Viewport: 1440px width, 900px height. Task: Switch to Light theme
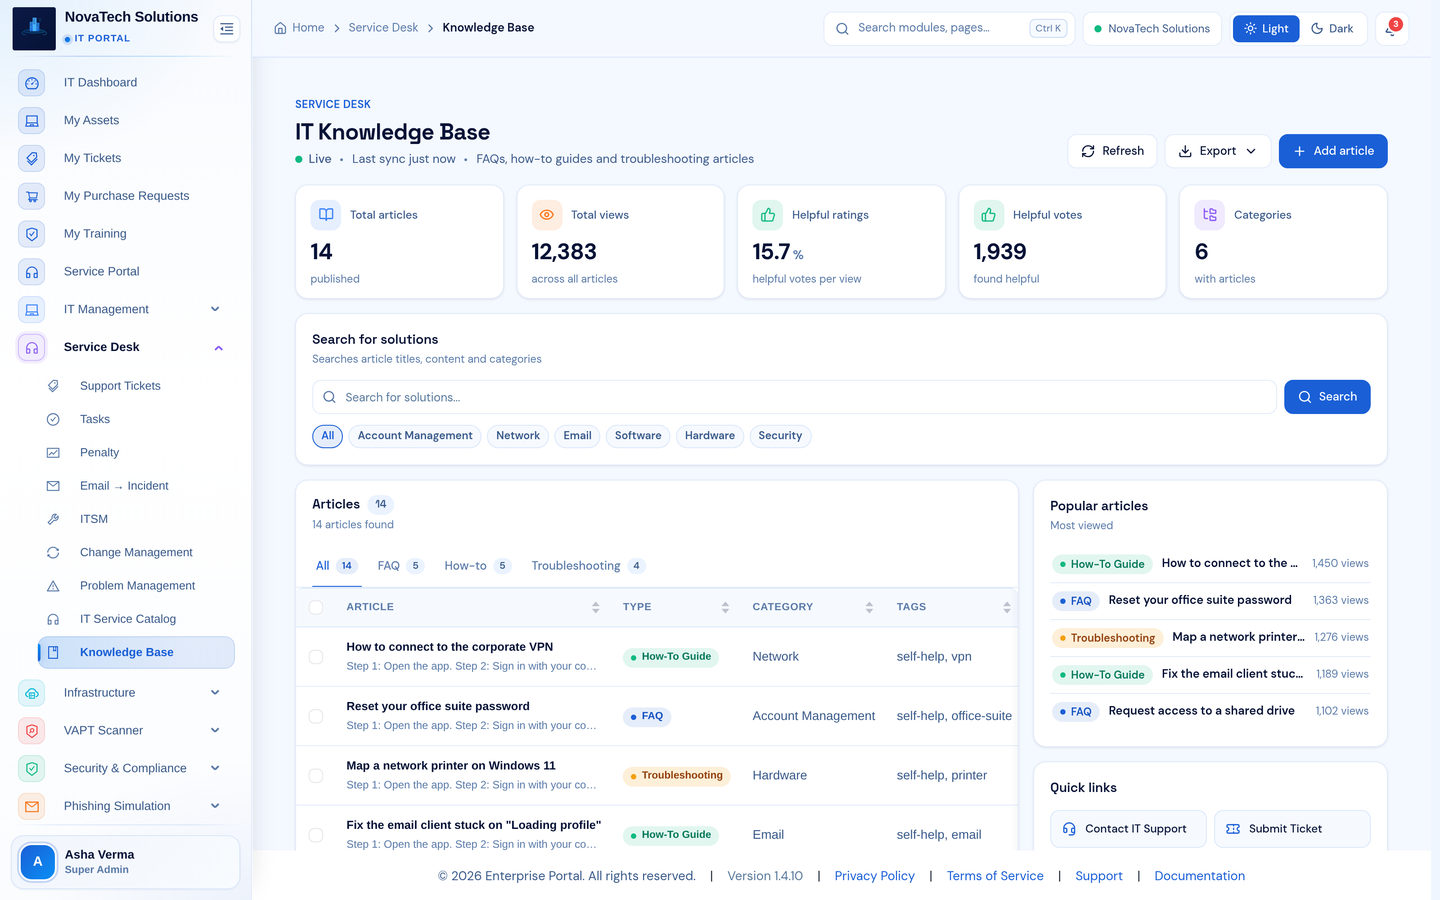(1266, 29)
